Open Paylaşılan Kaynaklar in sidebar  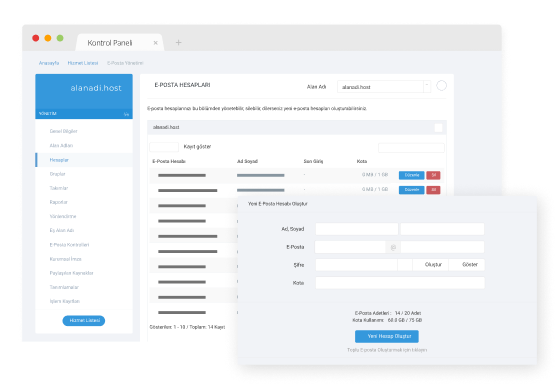click(x=71, y=273)
